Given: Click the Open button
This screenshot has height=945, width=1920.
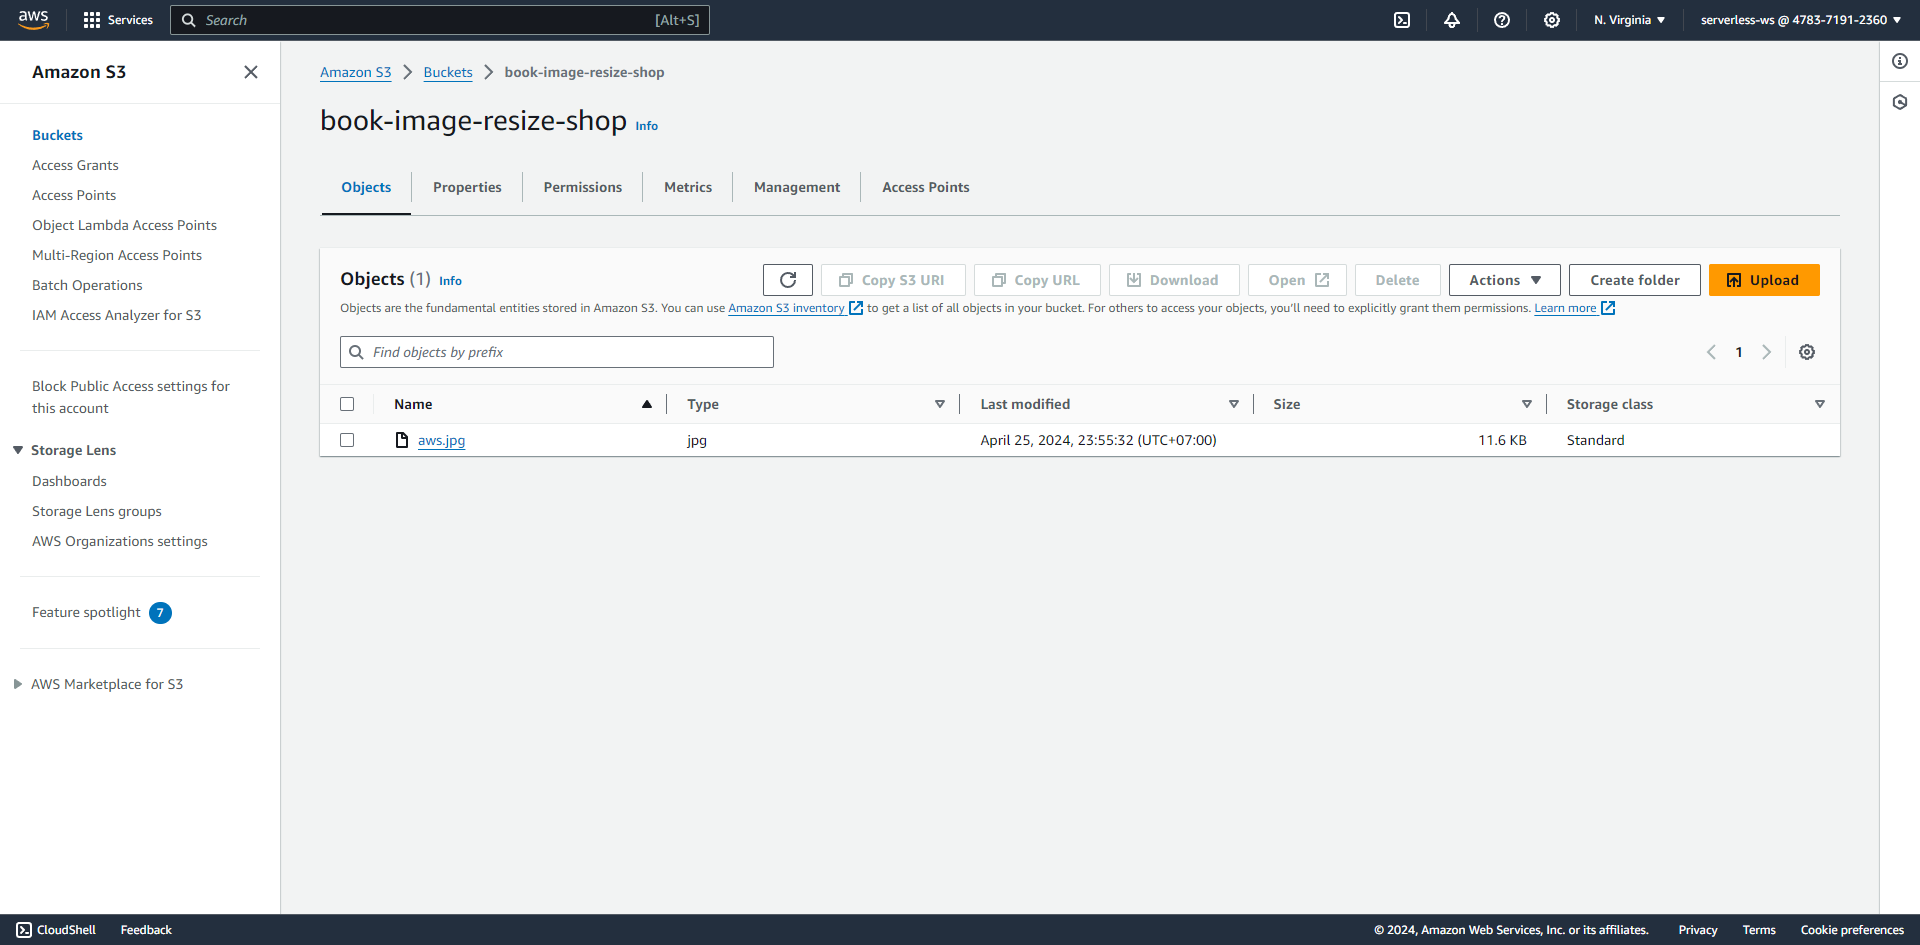Looking at the screenshot, I should 1297,280.
